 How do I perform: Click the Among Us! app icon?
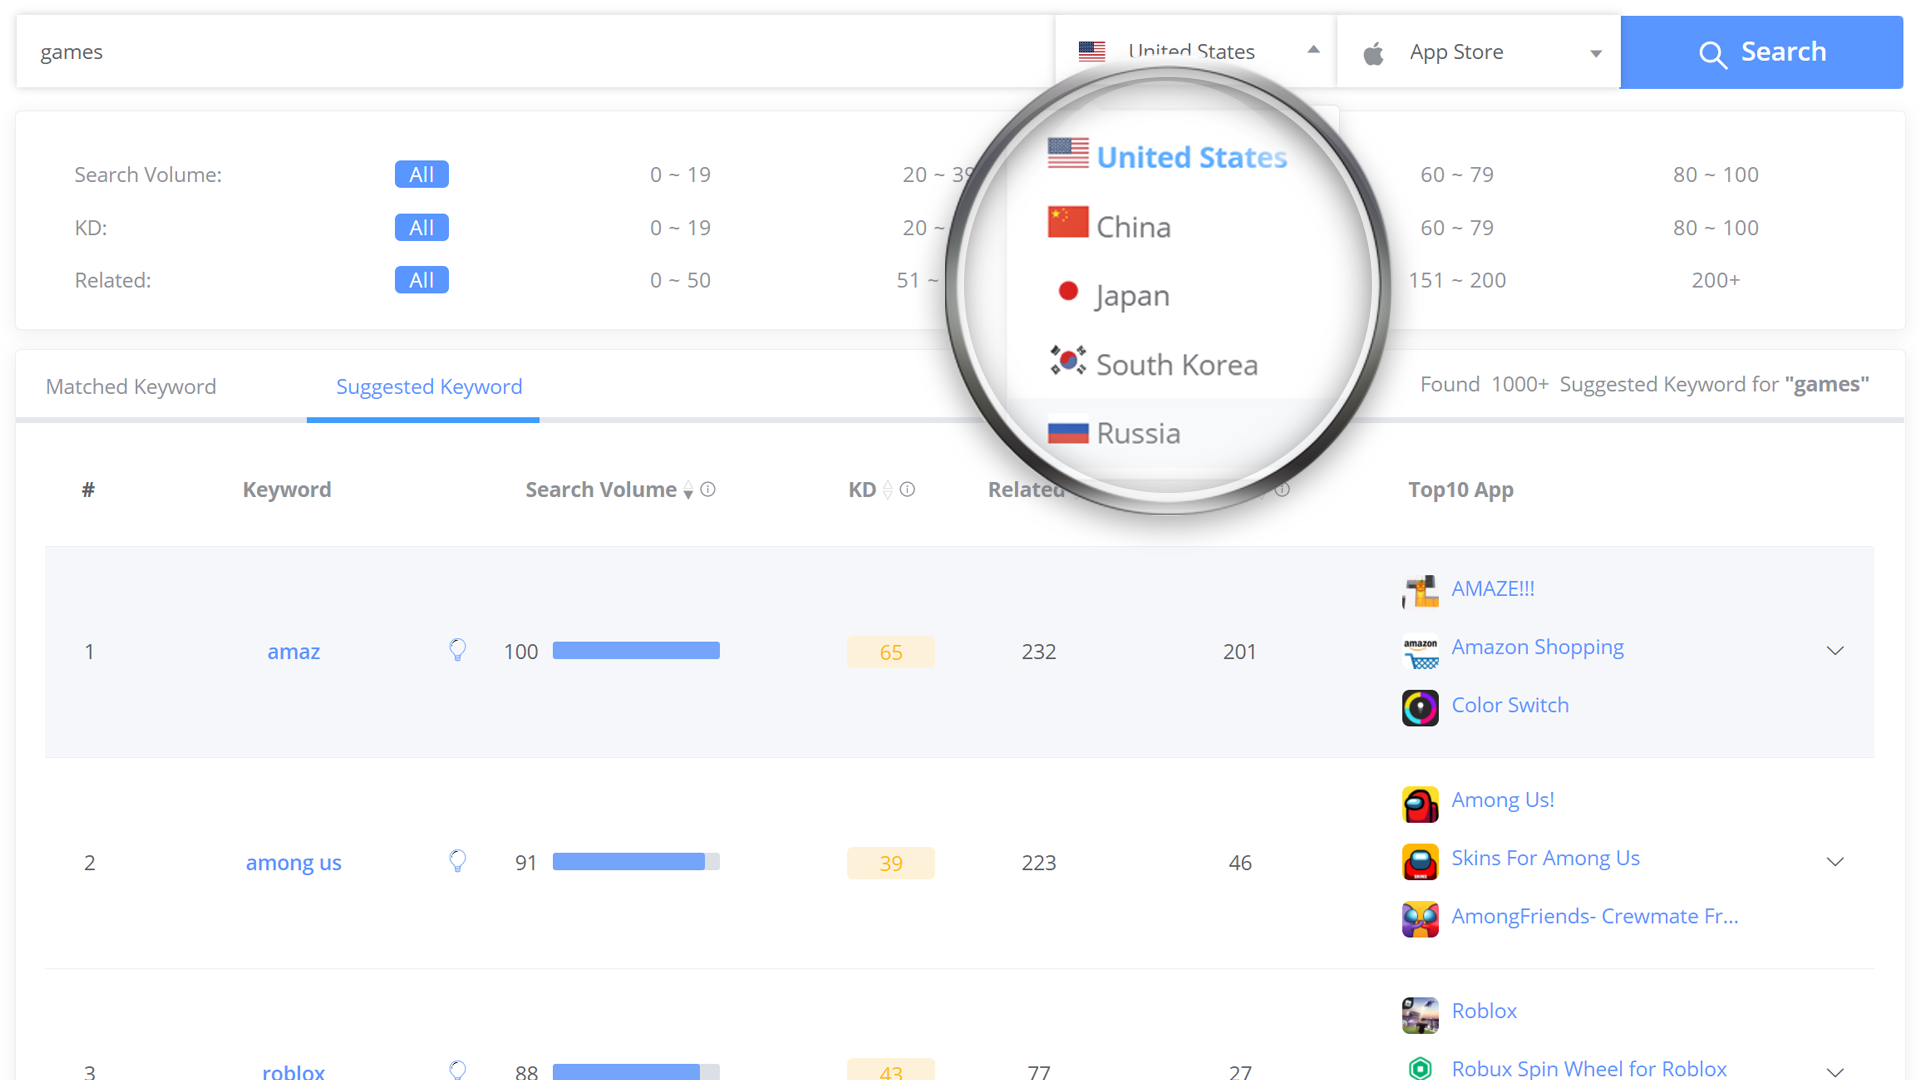click(x=1420, y=803)
